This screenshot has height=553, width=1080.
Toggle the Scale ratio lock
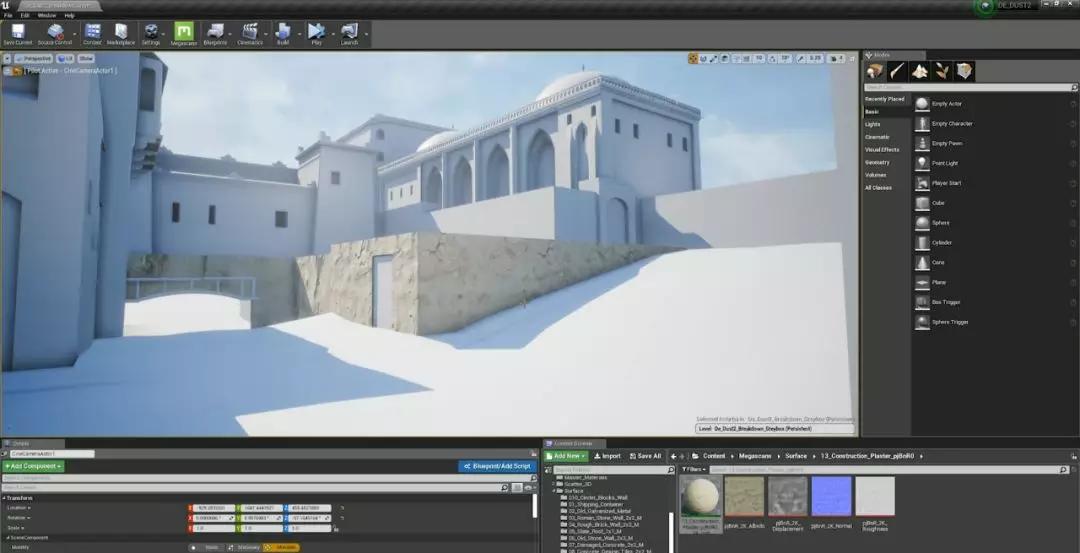coord(336,528)
